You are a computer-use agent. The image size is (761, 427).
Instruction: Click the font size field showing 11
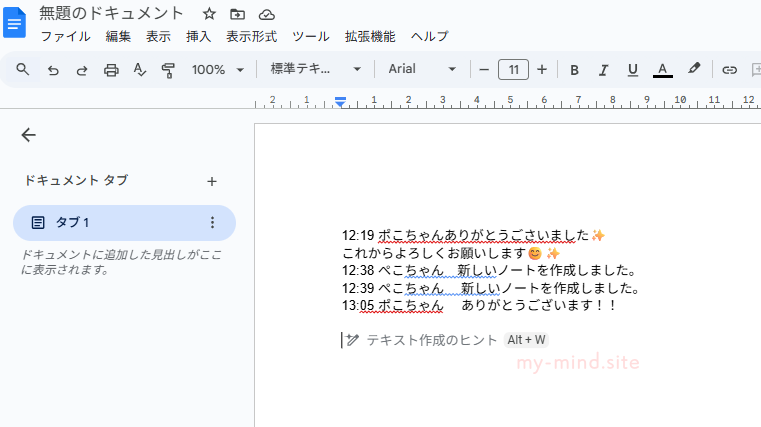coord(513,70)
